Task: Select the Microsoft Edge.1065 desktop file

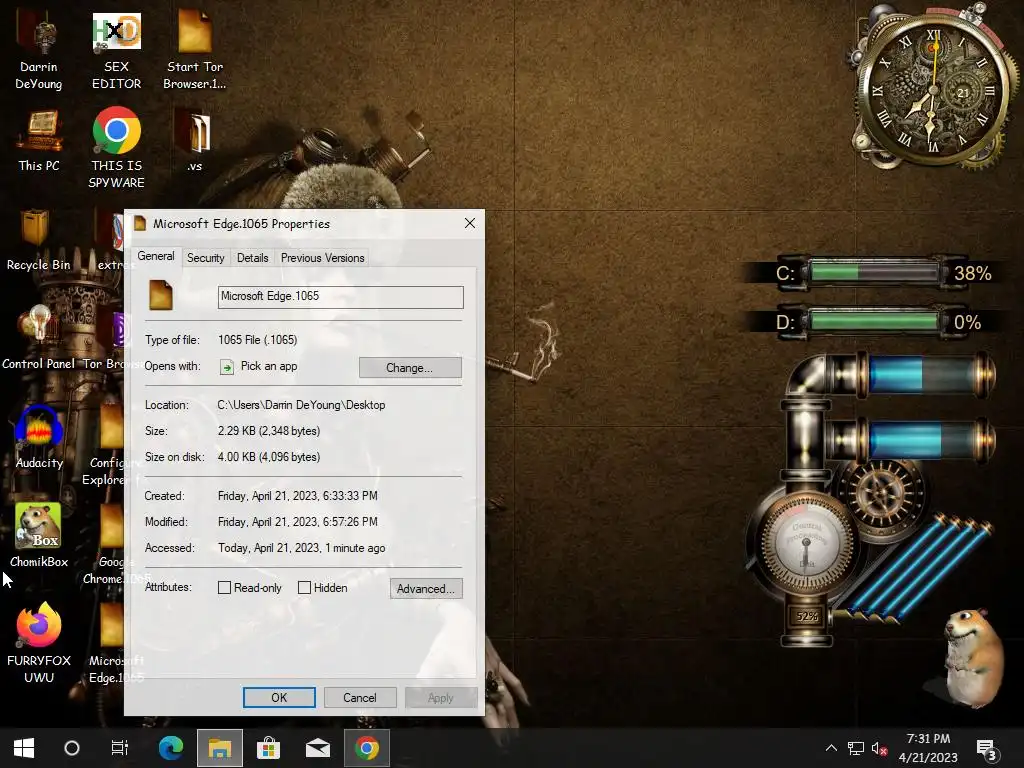Action: [x=111, y=645]
